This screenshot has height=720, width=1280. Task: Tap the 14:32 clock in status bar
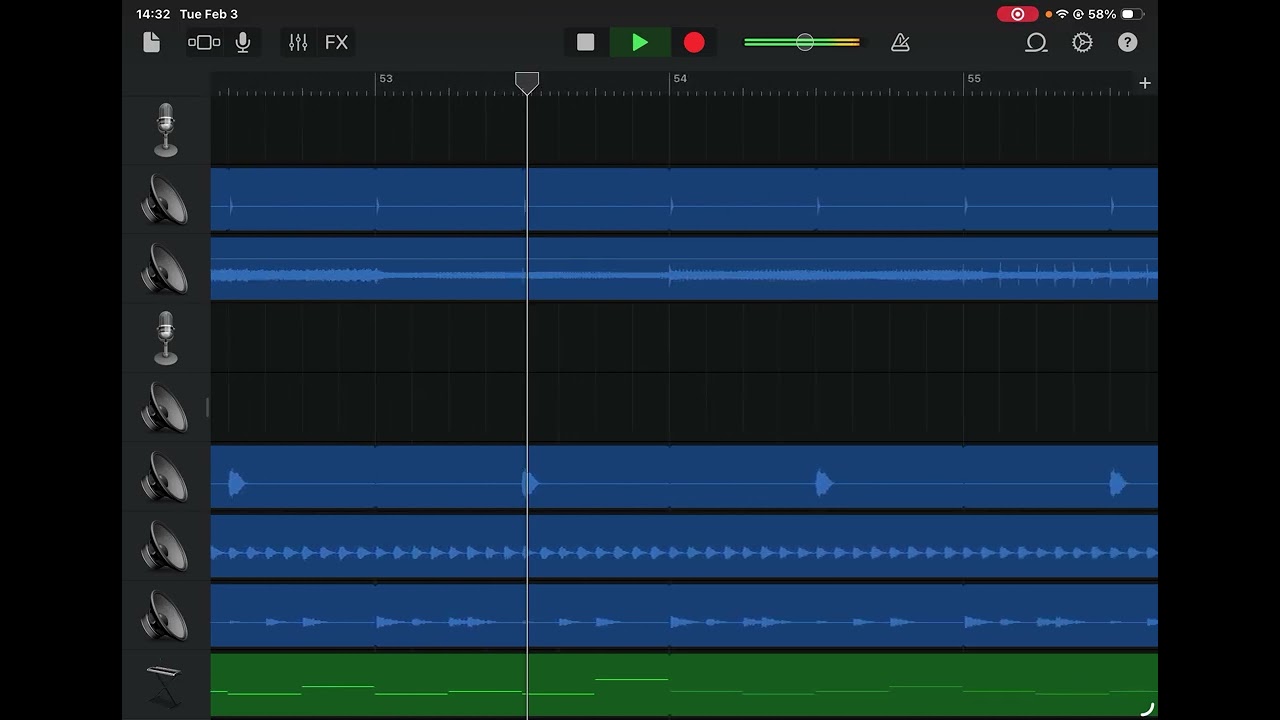153,14
